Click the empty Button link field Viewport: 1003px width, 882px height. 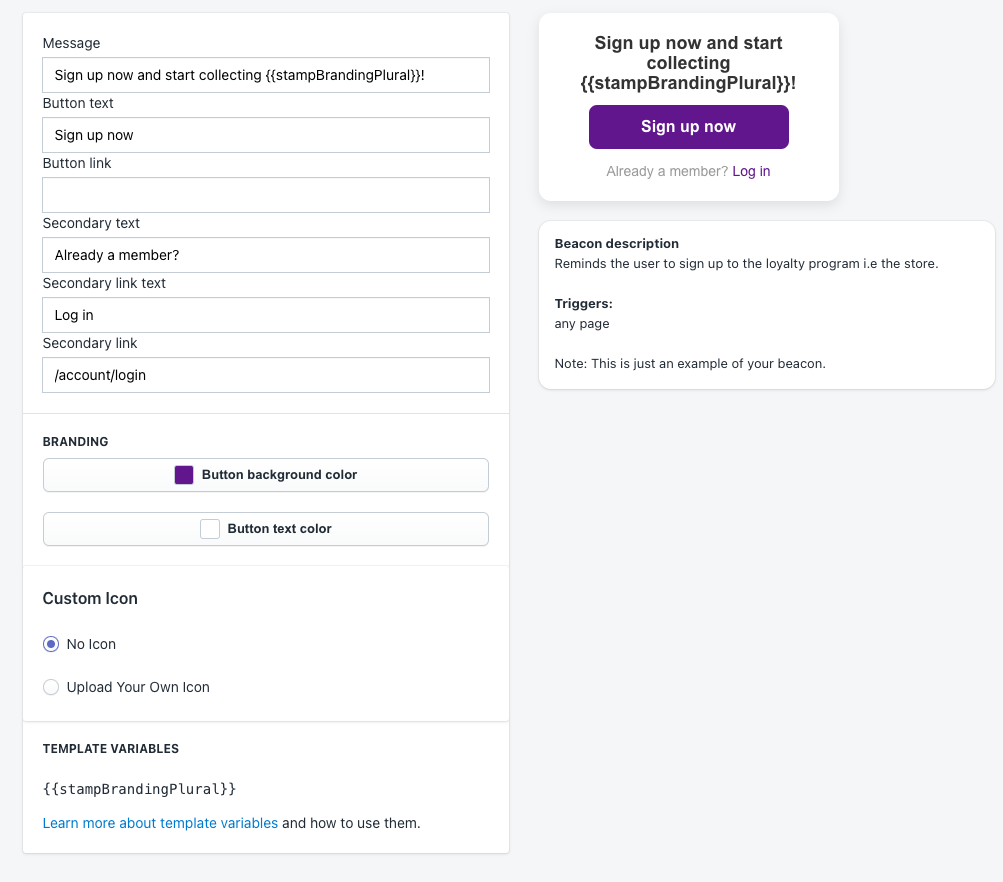(x=265, y=195)
